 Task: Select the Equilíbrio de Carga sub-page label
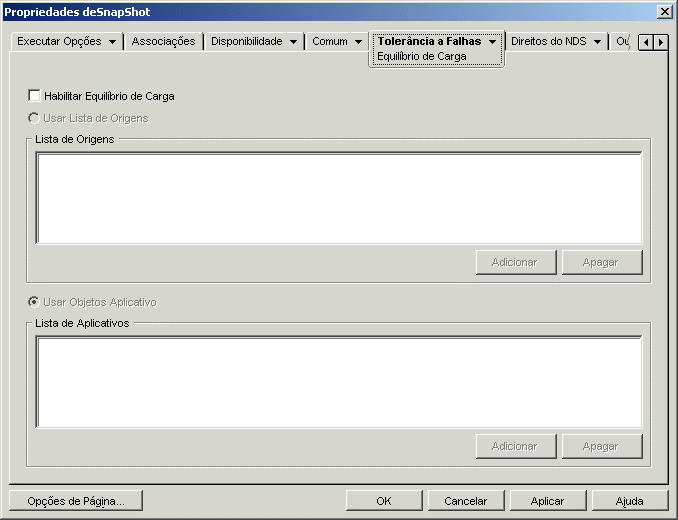click(422, 57)
